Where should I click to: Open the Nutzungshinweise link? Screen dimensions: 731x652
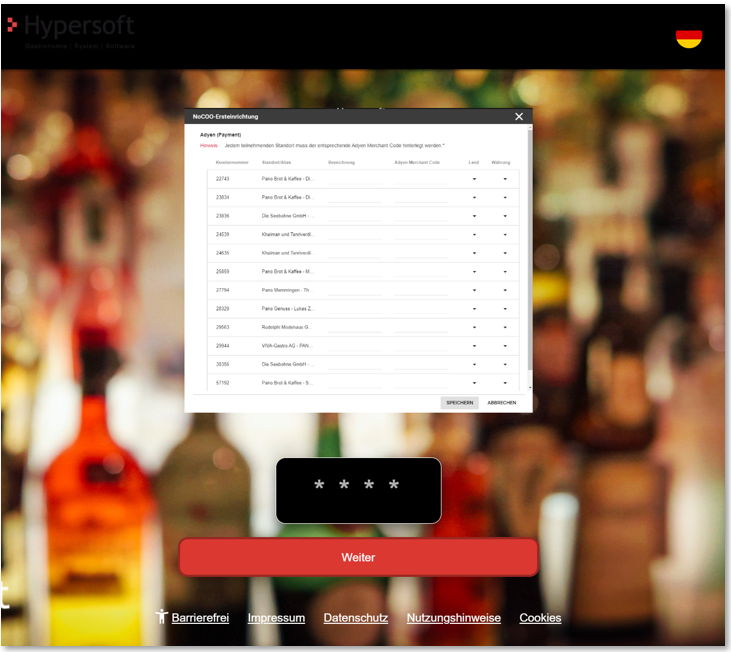click(x=453, y=618)
